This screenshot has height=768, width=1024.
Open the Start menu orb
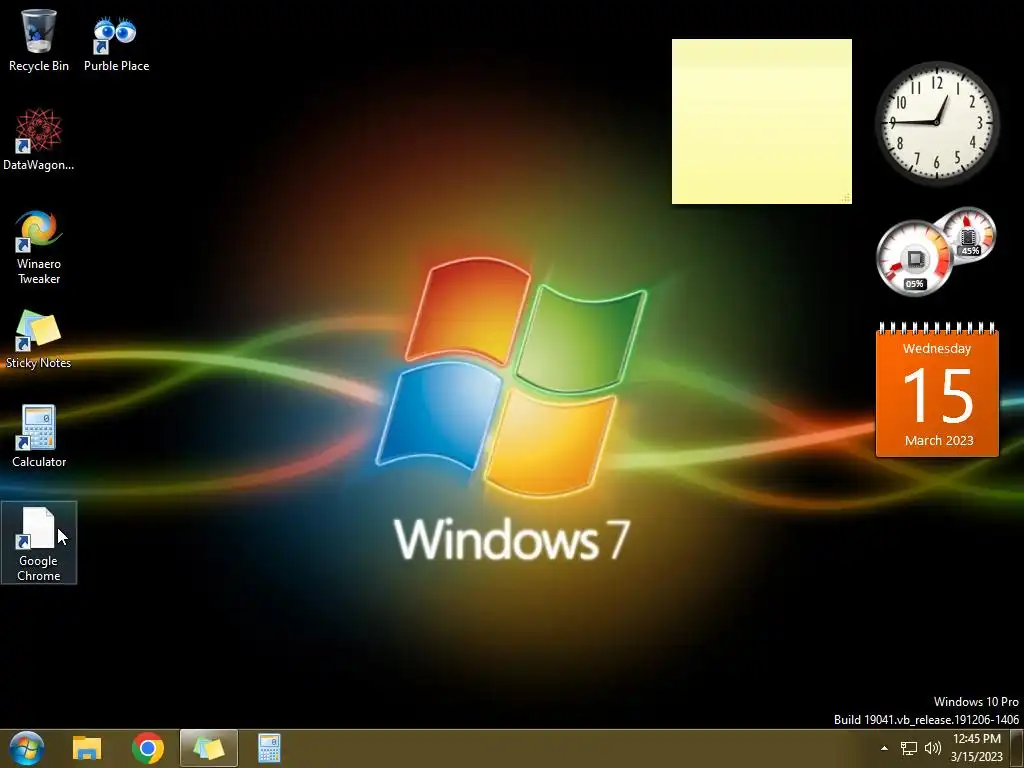27,748
